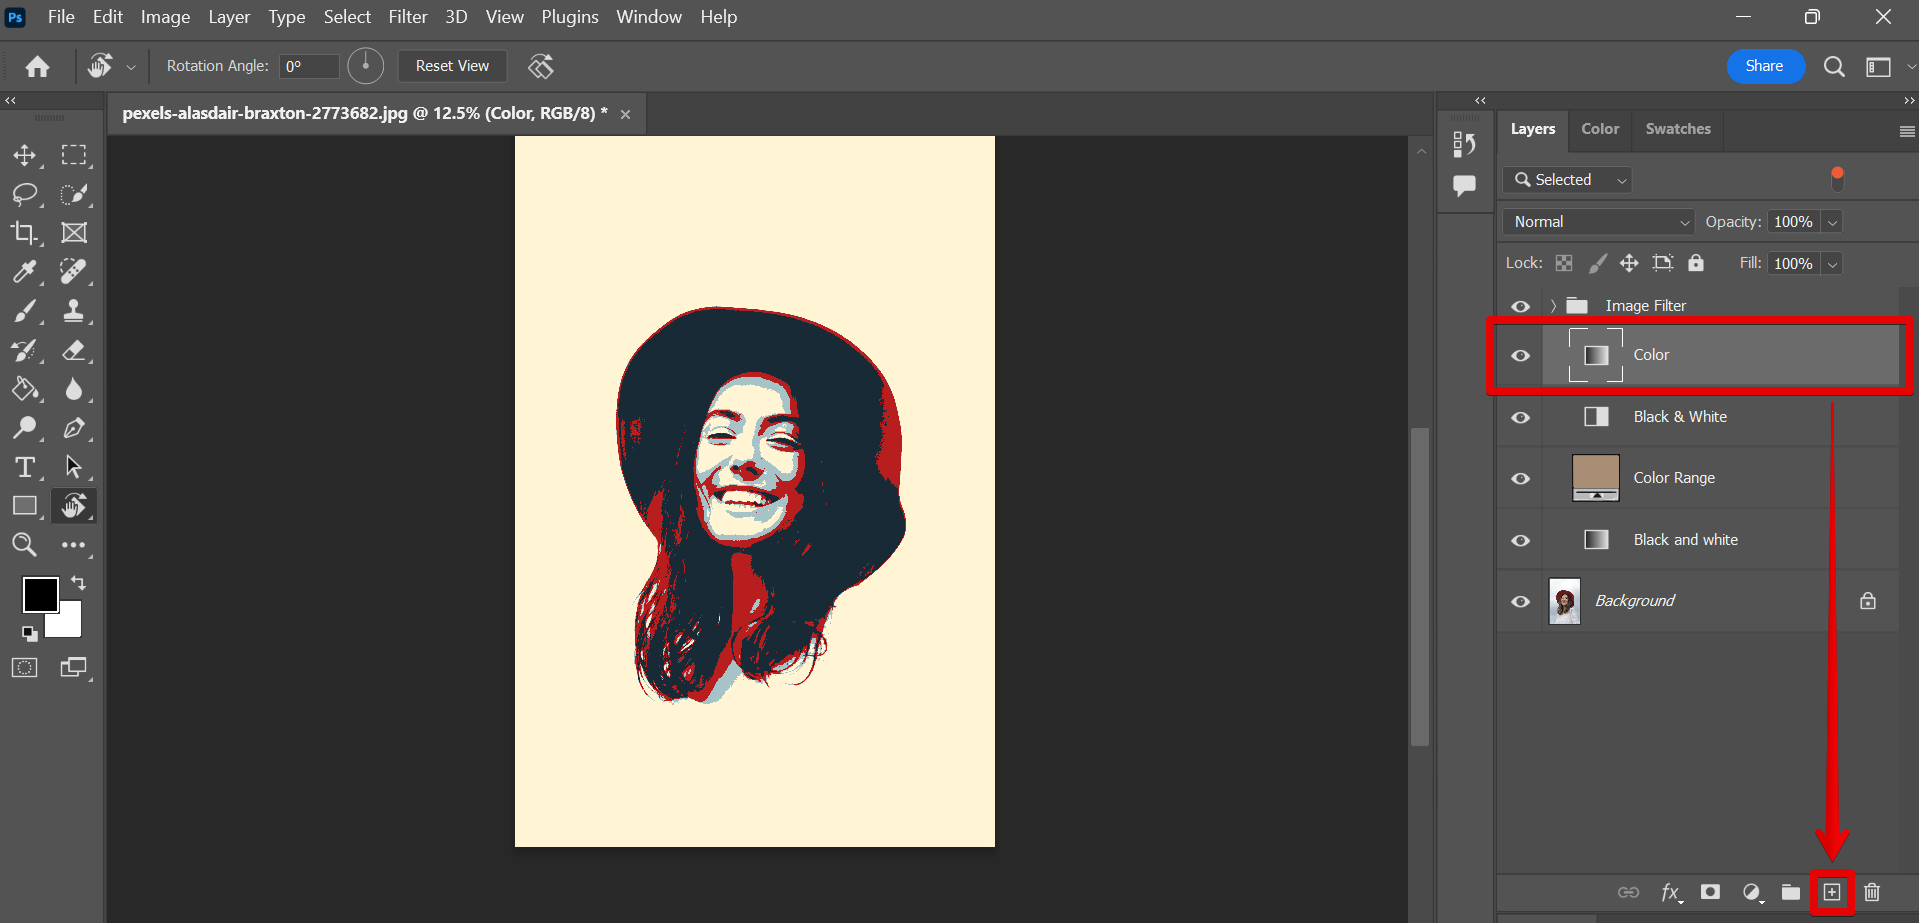This screenshot has width=1919, height=923.
Task: Click the Share button
Action: pyautogui.click(x=1764, y=66)
